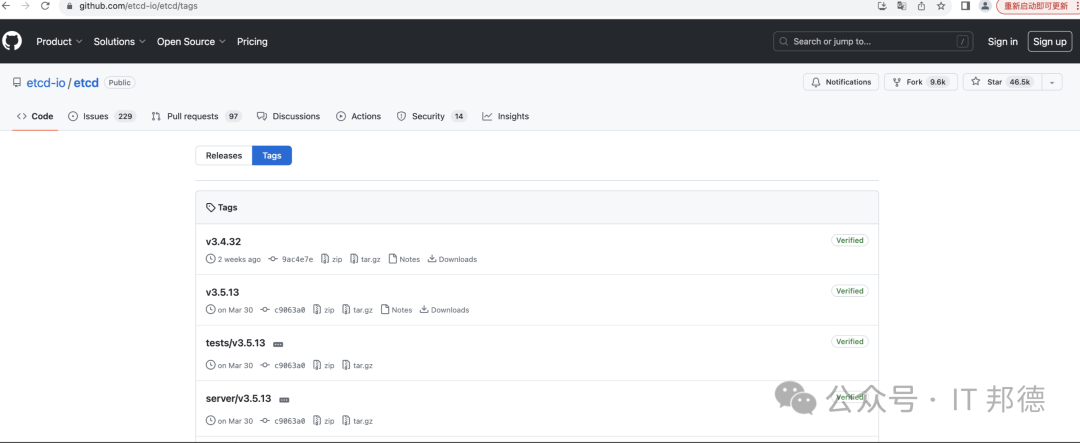Download tar.gz for v3.4.32
This screenshot has height=443, width=1080.
pyautogui.click(x=365, y=260)
